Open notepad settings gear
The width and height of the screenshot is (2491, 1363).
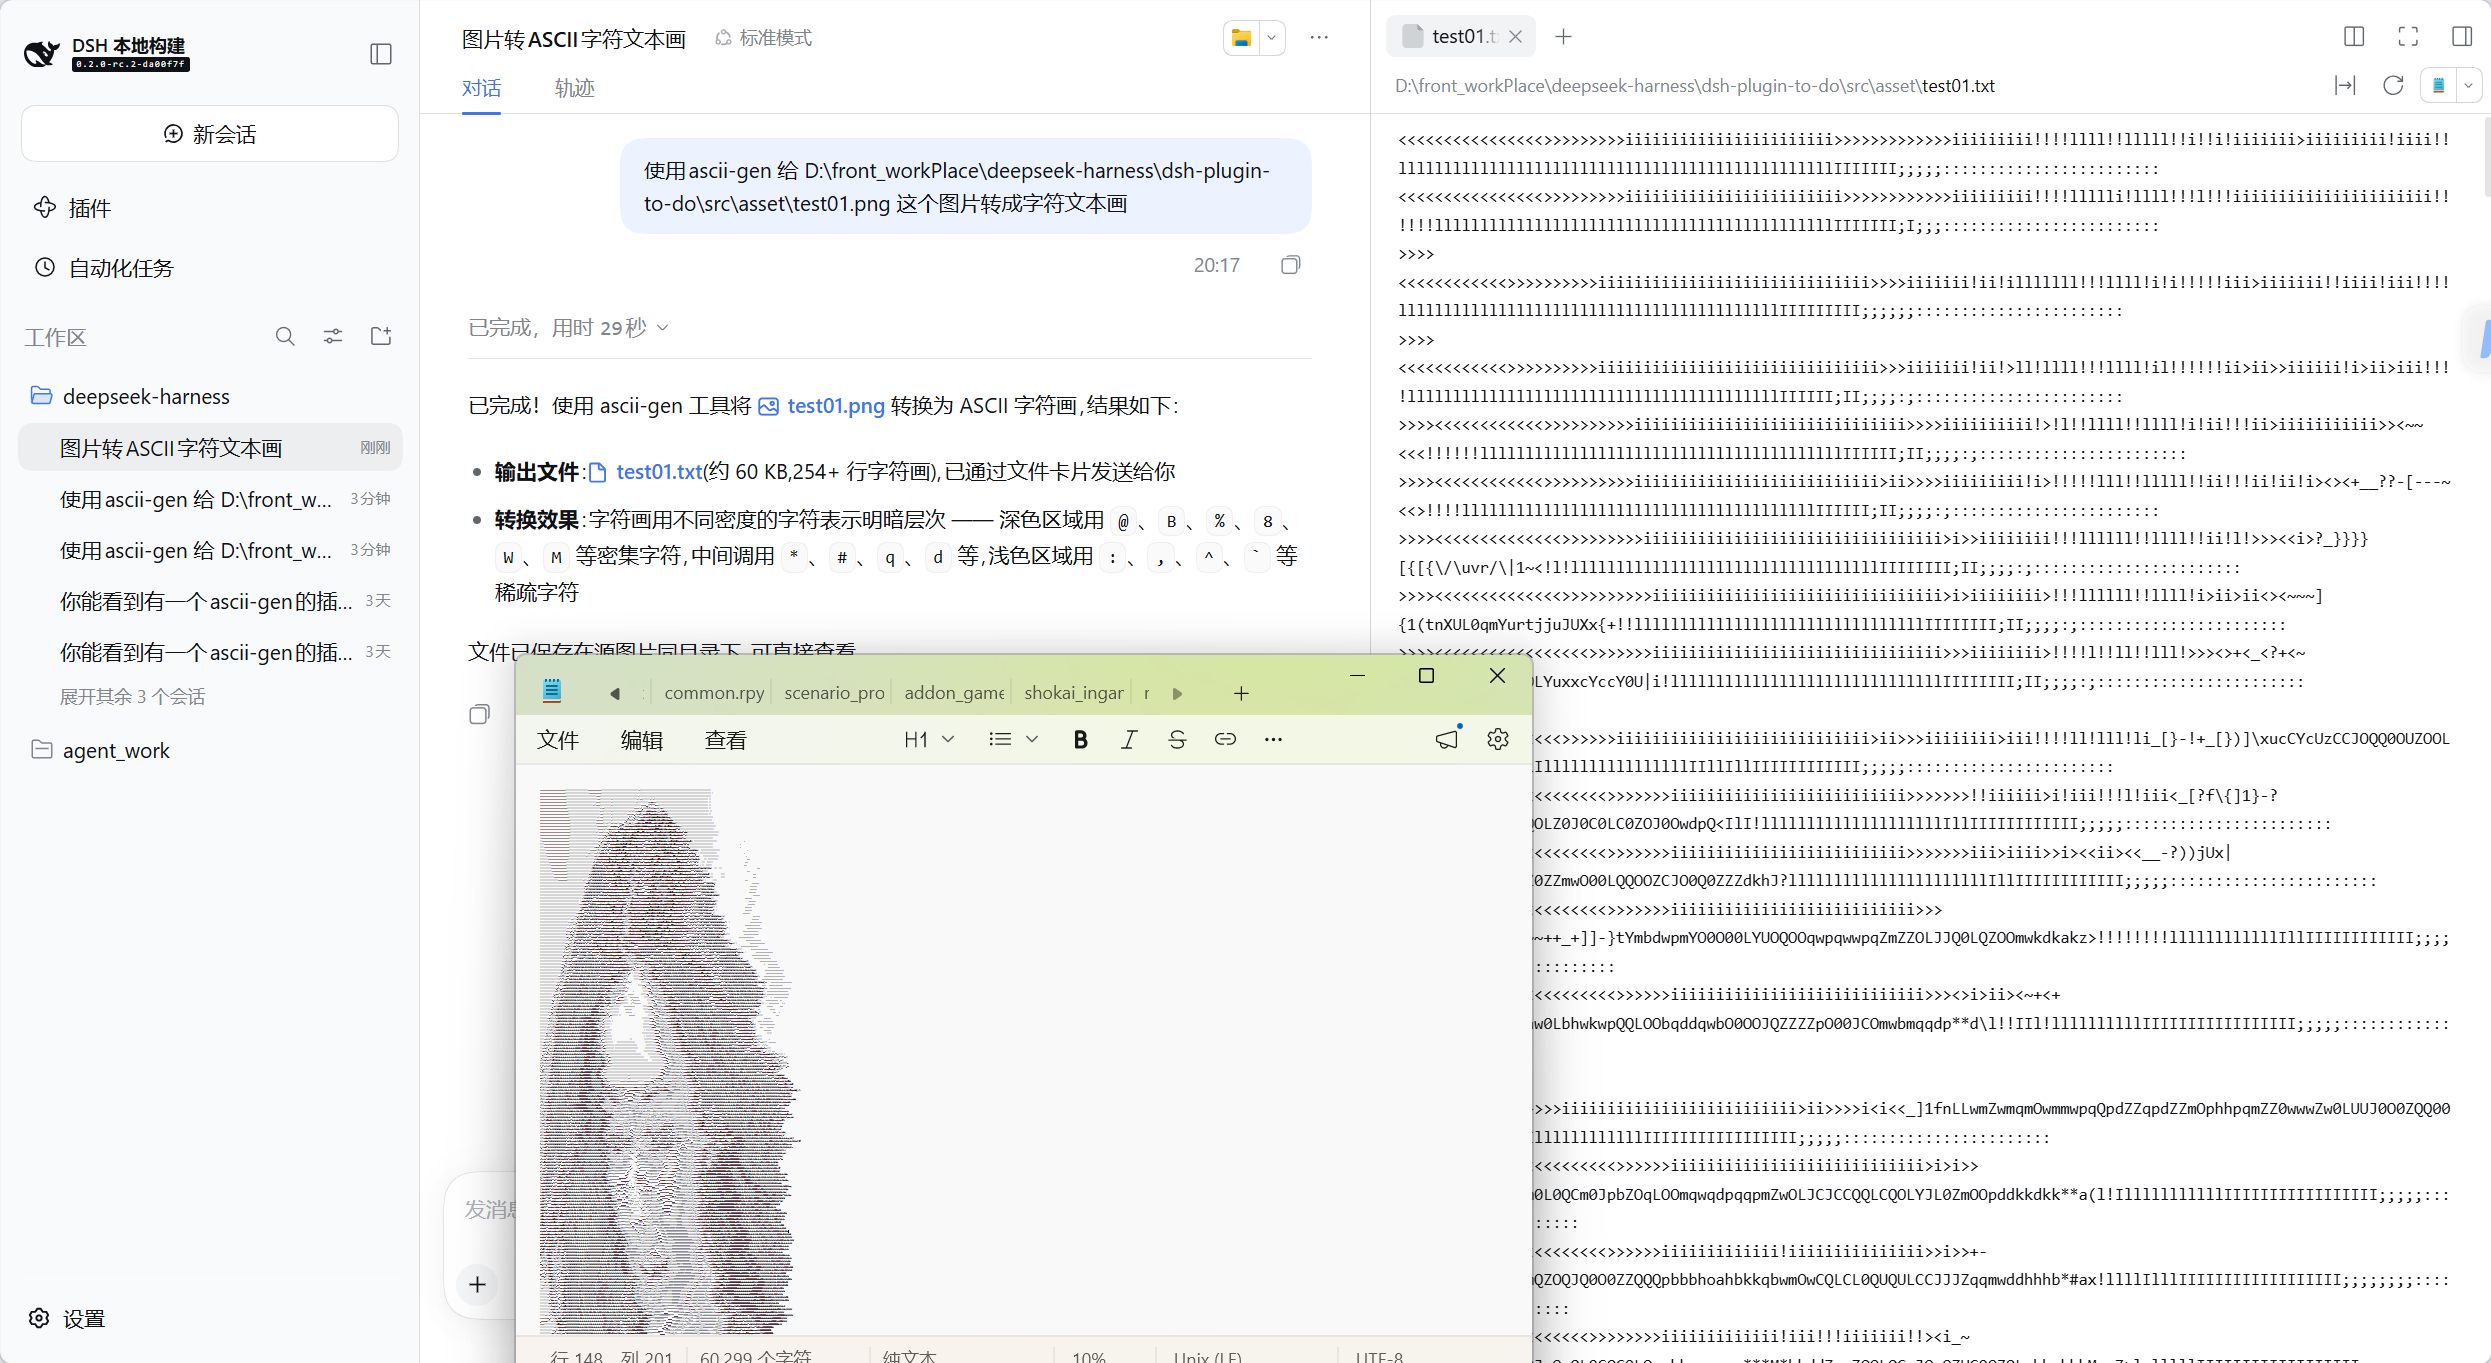1498,740
